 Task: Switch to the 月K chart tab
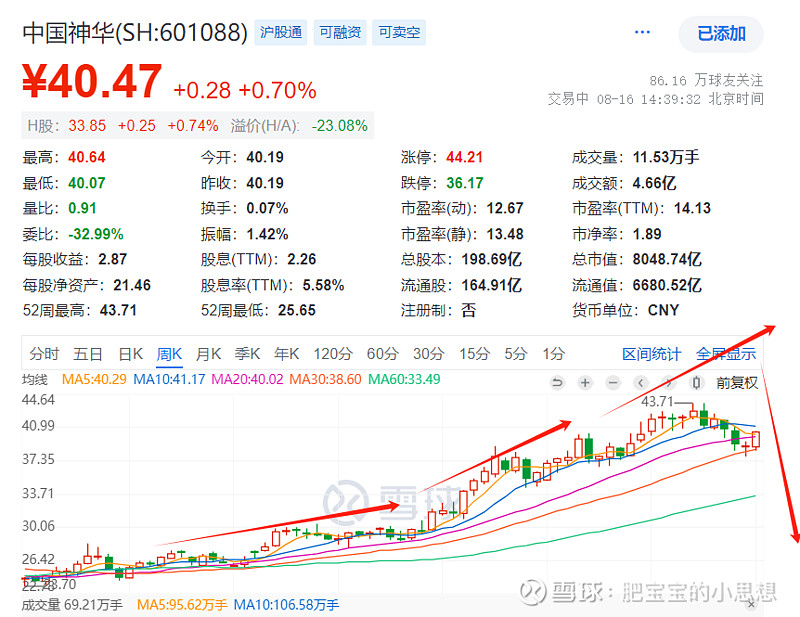pos(208,354)
